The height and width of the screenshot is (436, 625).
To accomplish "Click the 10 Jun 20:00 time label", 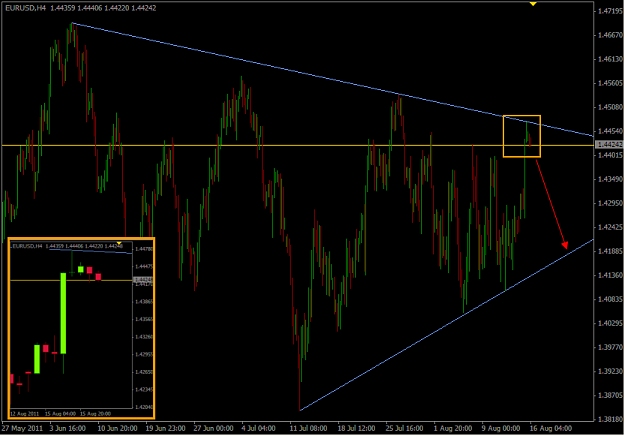I will [118, 428].
